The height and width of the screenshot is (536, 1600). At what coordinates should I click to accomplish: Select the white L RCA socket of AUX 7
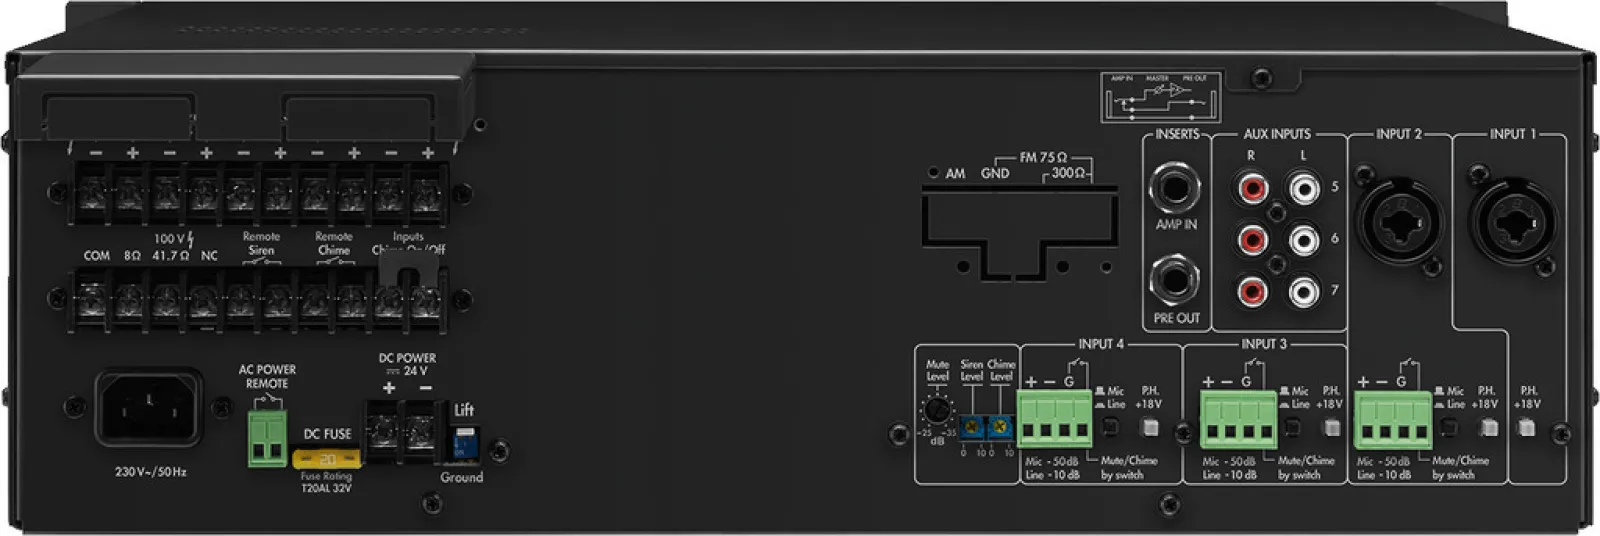[1303, 291]
